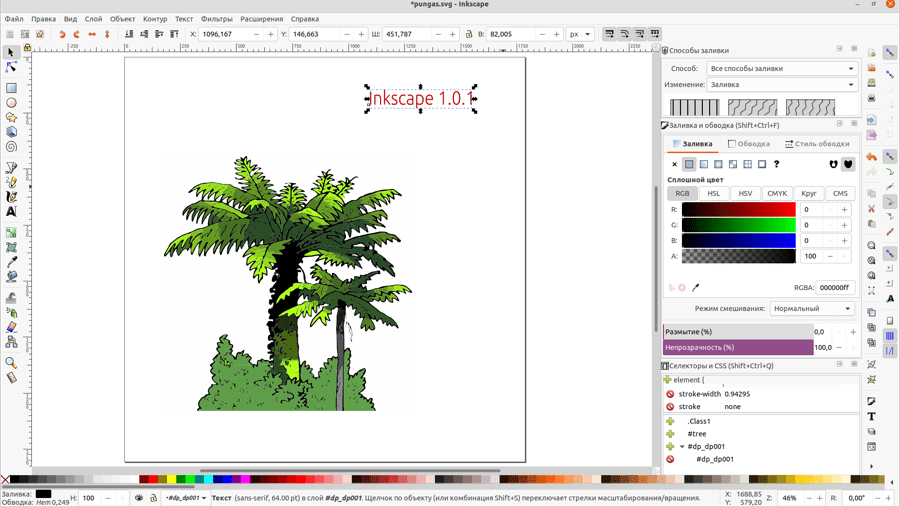Select the Pencil freehand tool

click(11, 182)
